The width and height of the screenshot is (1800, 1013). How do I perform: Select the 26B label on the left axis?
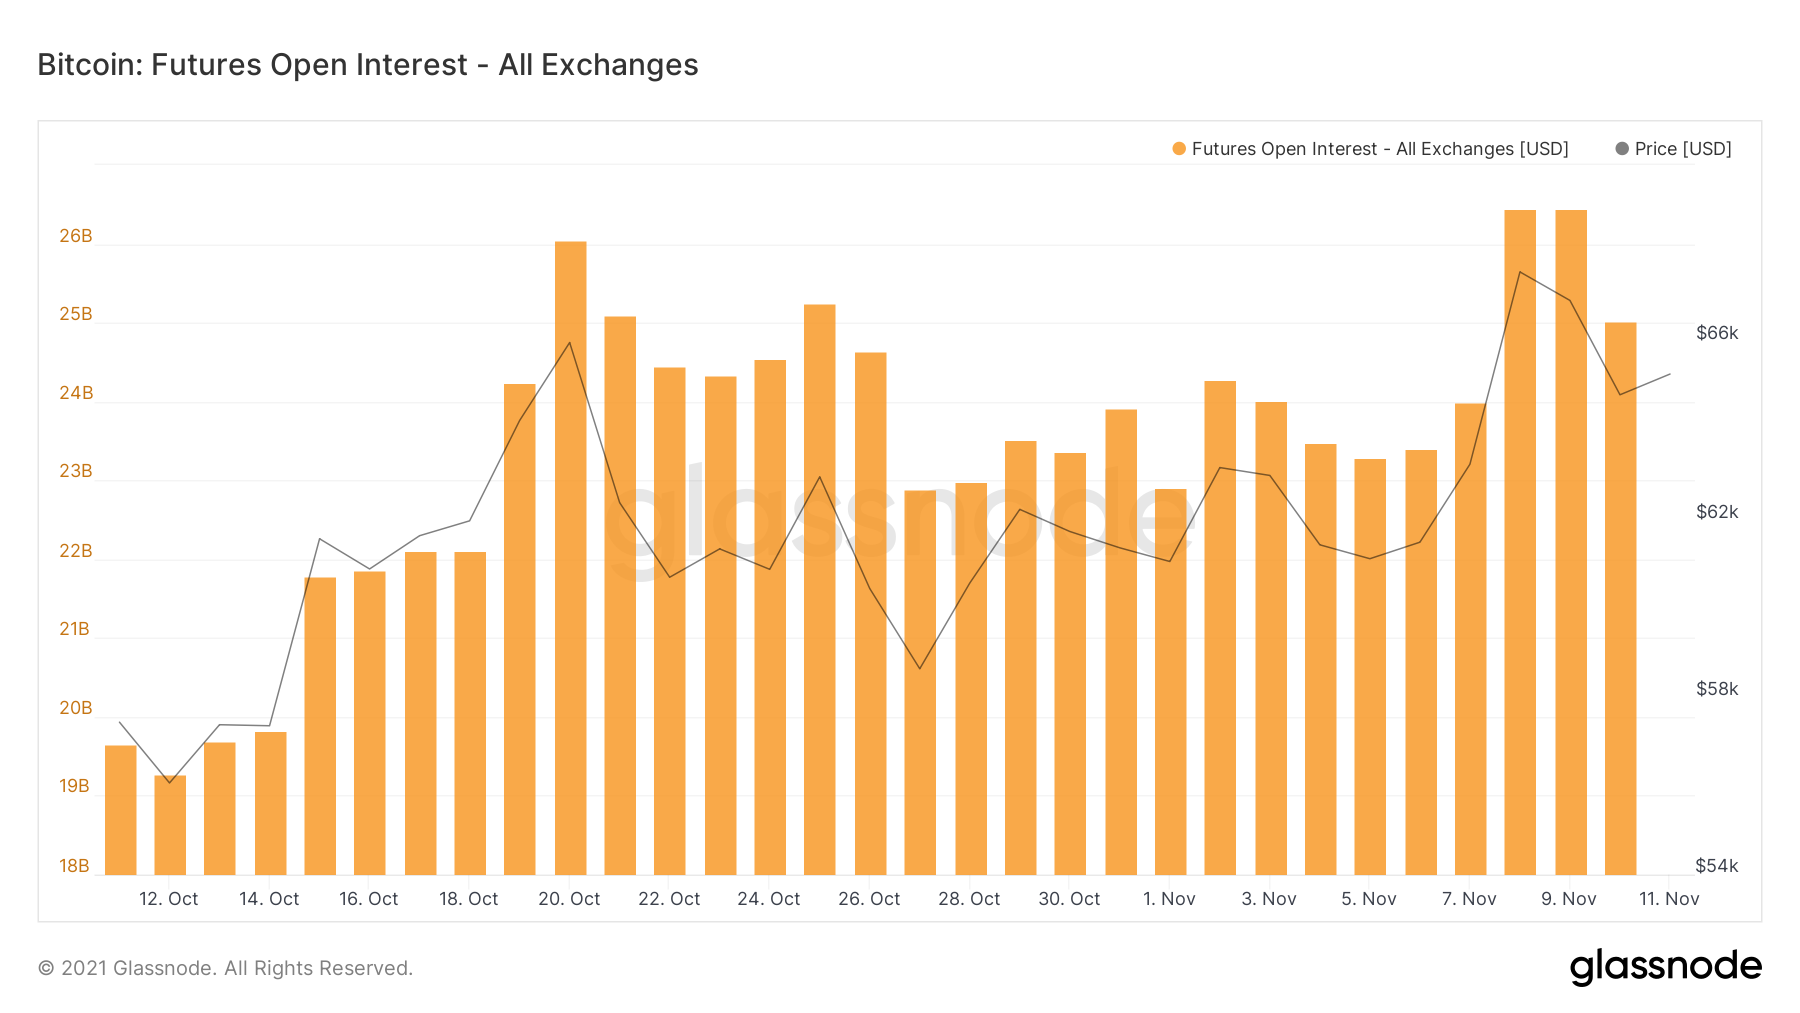pyautogui.click(x=76, y=236)
